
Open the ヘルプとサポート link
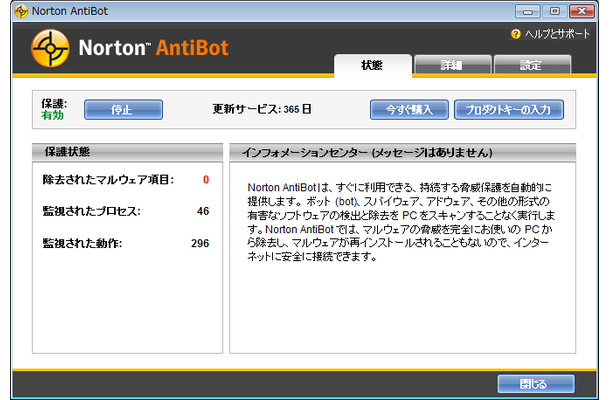coord(557,34)
